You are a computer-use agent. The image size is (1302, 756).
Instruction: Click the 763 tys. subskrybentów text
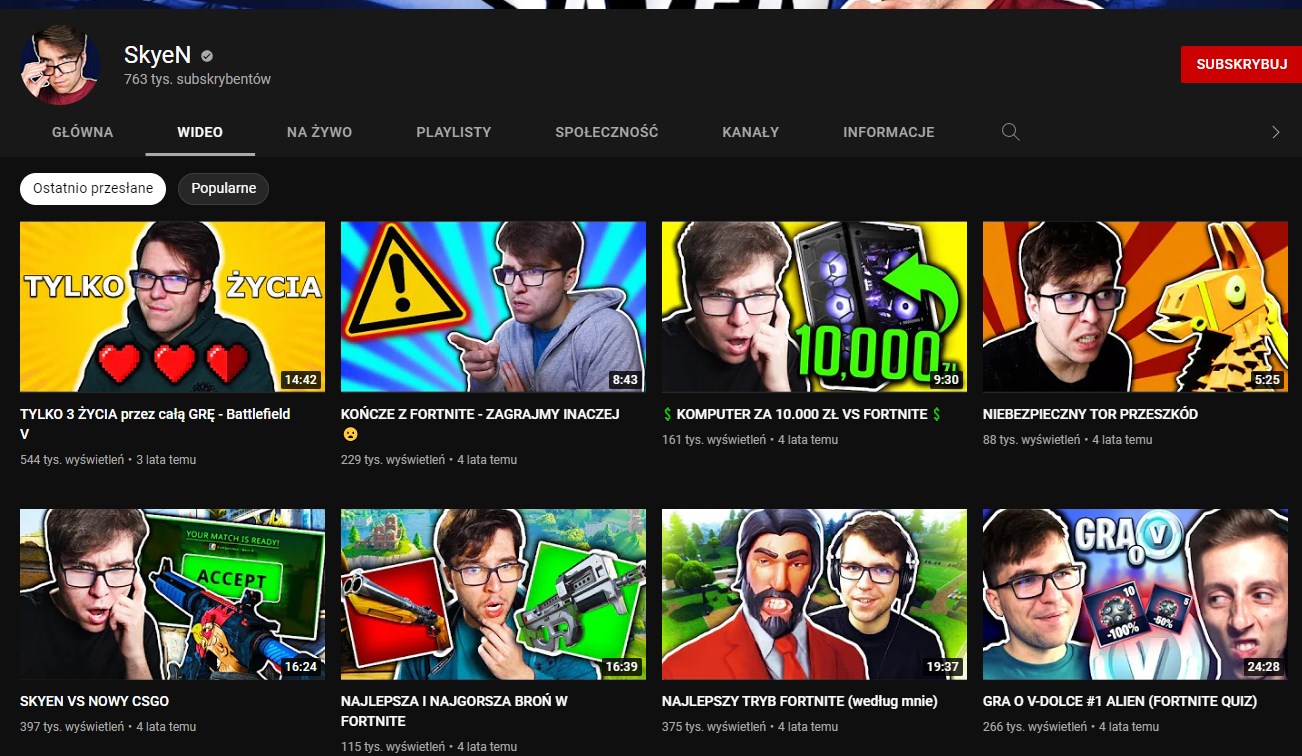(197, 79)
